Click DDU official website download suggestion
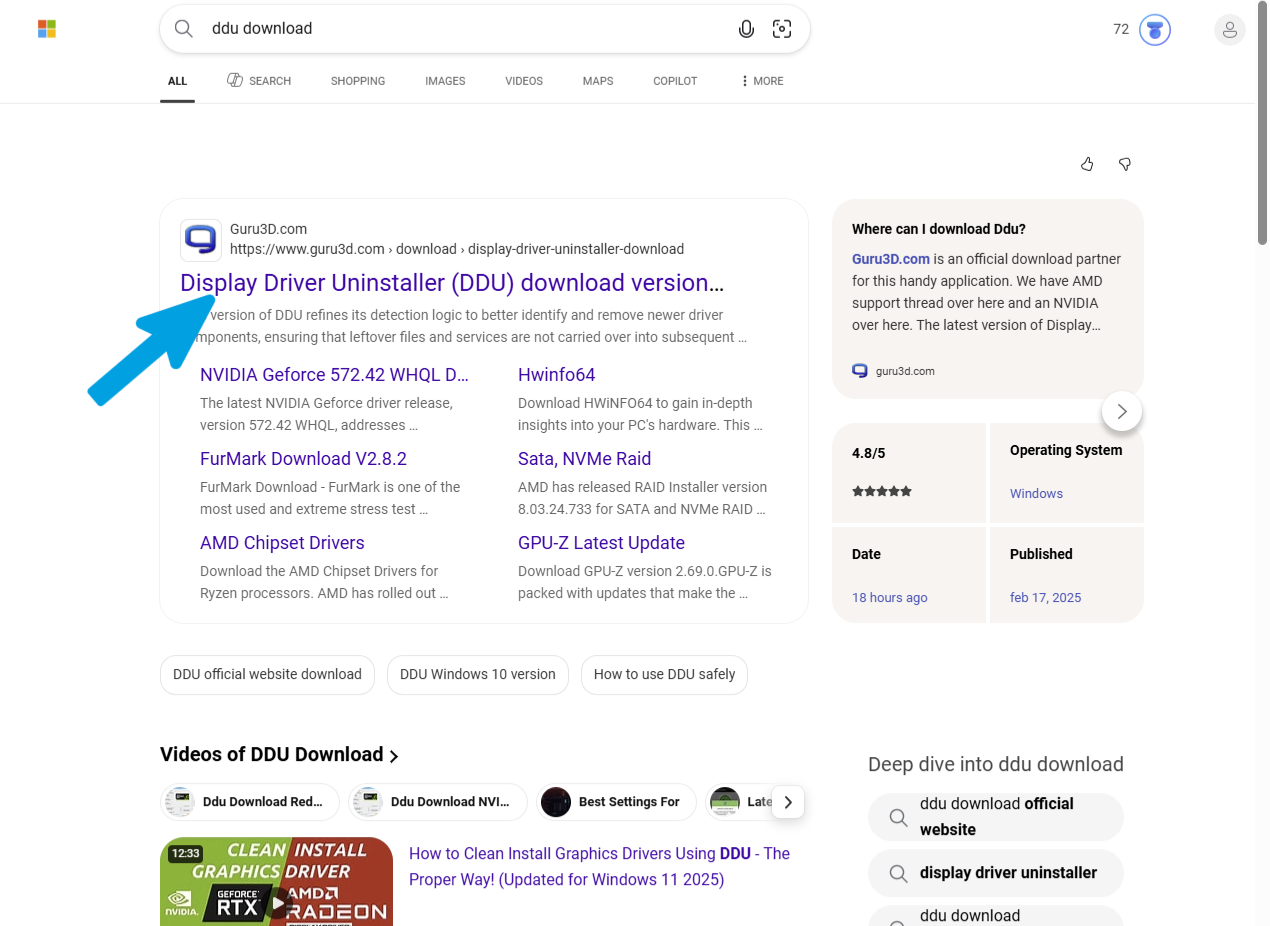Image resolution: width=1270 pixels, height=926 pixels. pyautogui.click(x=267, y=674)
